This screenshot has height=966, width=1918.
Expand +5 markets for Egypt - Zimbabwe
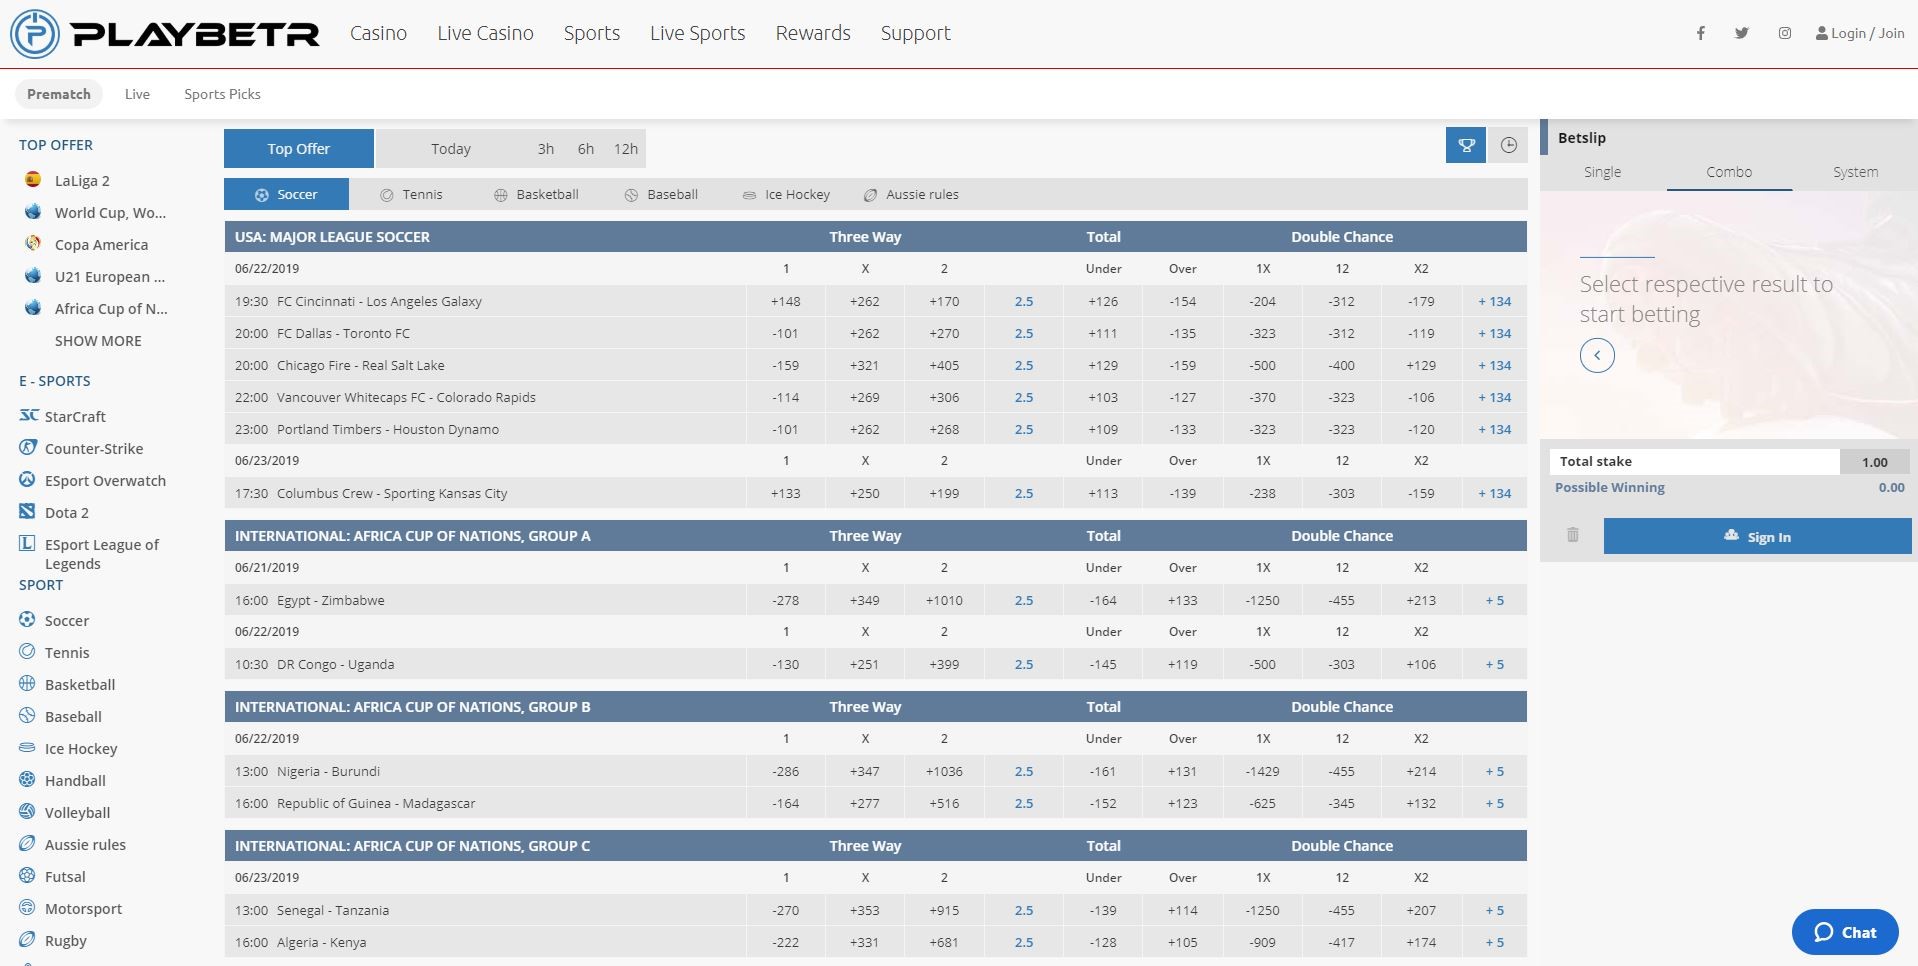[x=1495, y=600]
